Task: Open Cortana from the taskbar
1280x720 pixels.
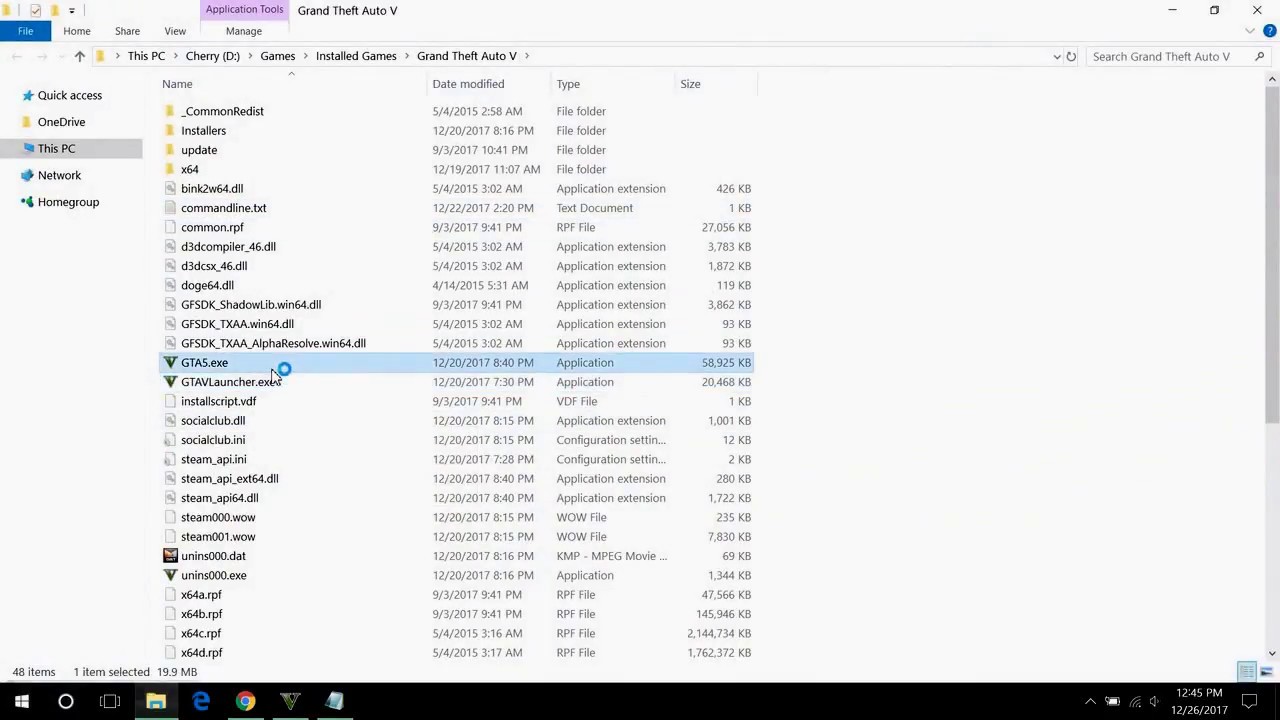Action: point(66,701)
